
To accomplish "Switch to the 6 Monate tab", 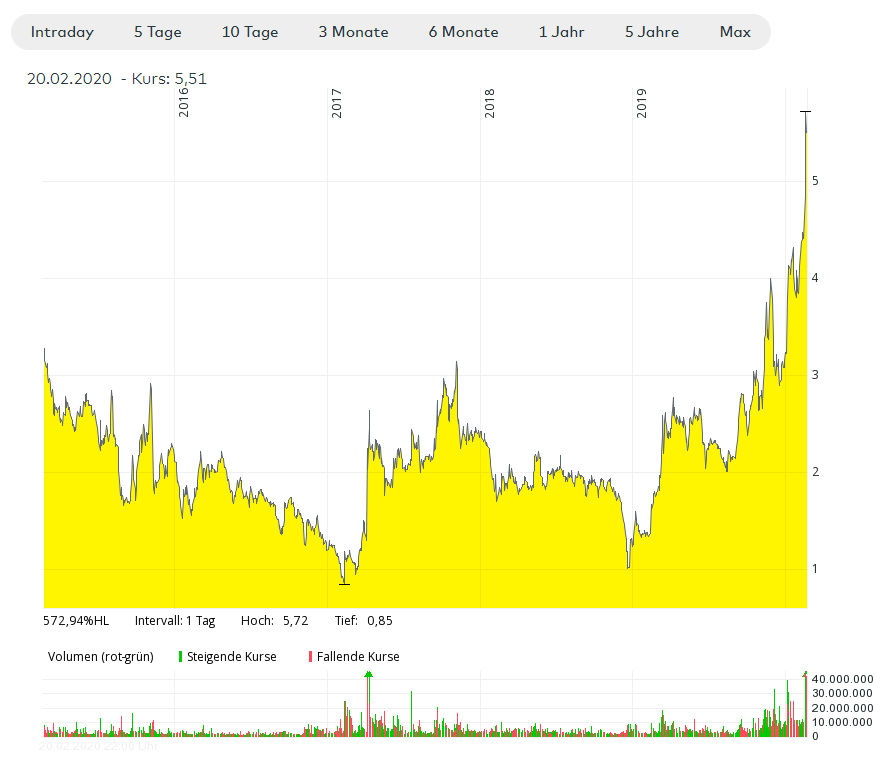I will pyautogui.click(x=463, y=31).
